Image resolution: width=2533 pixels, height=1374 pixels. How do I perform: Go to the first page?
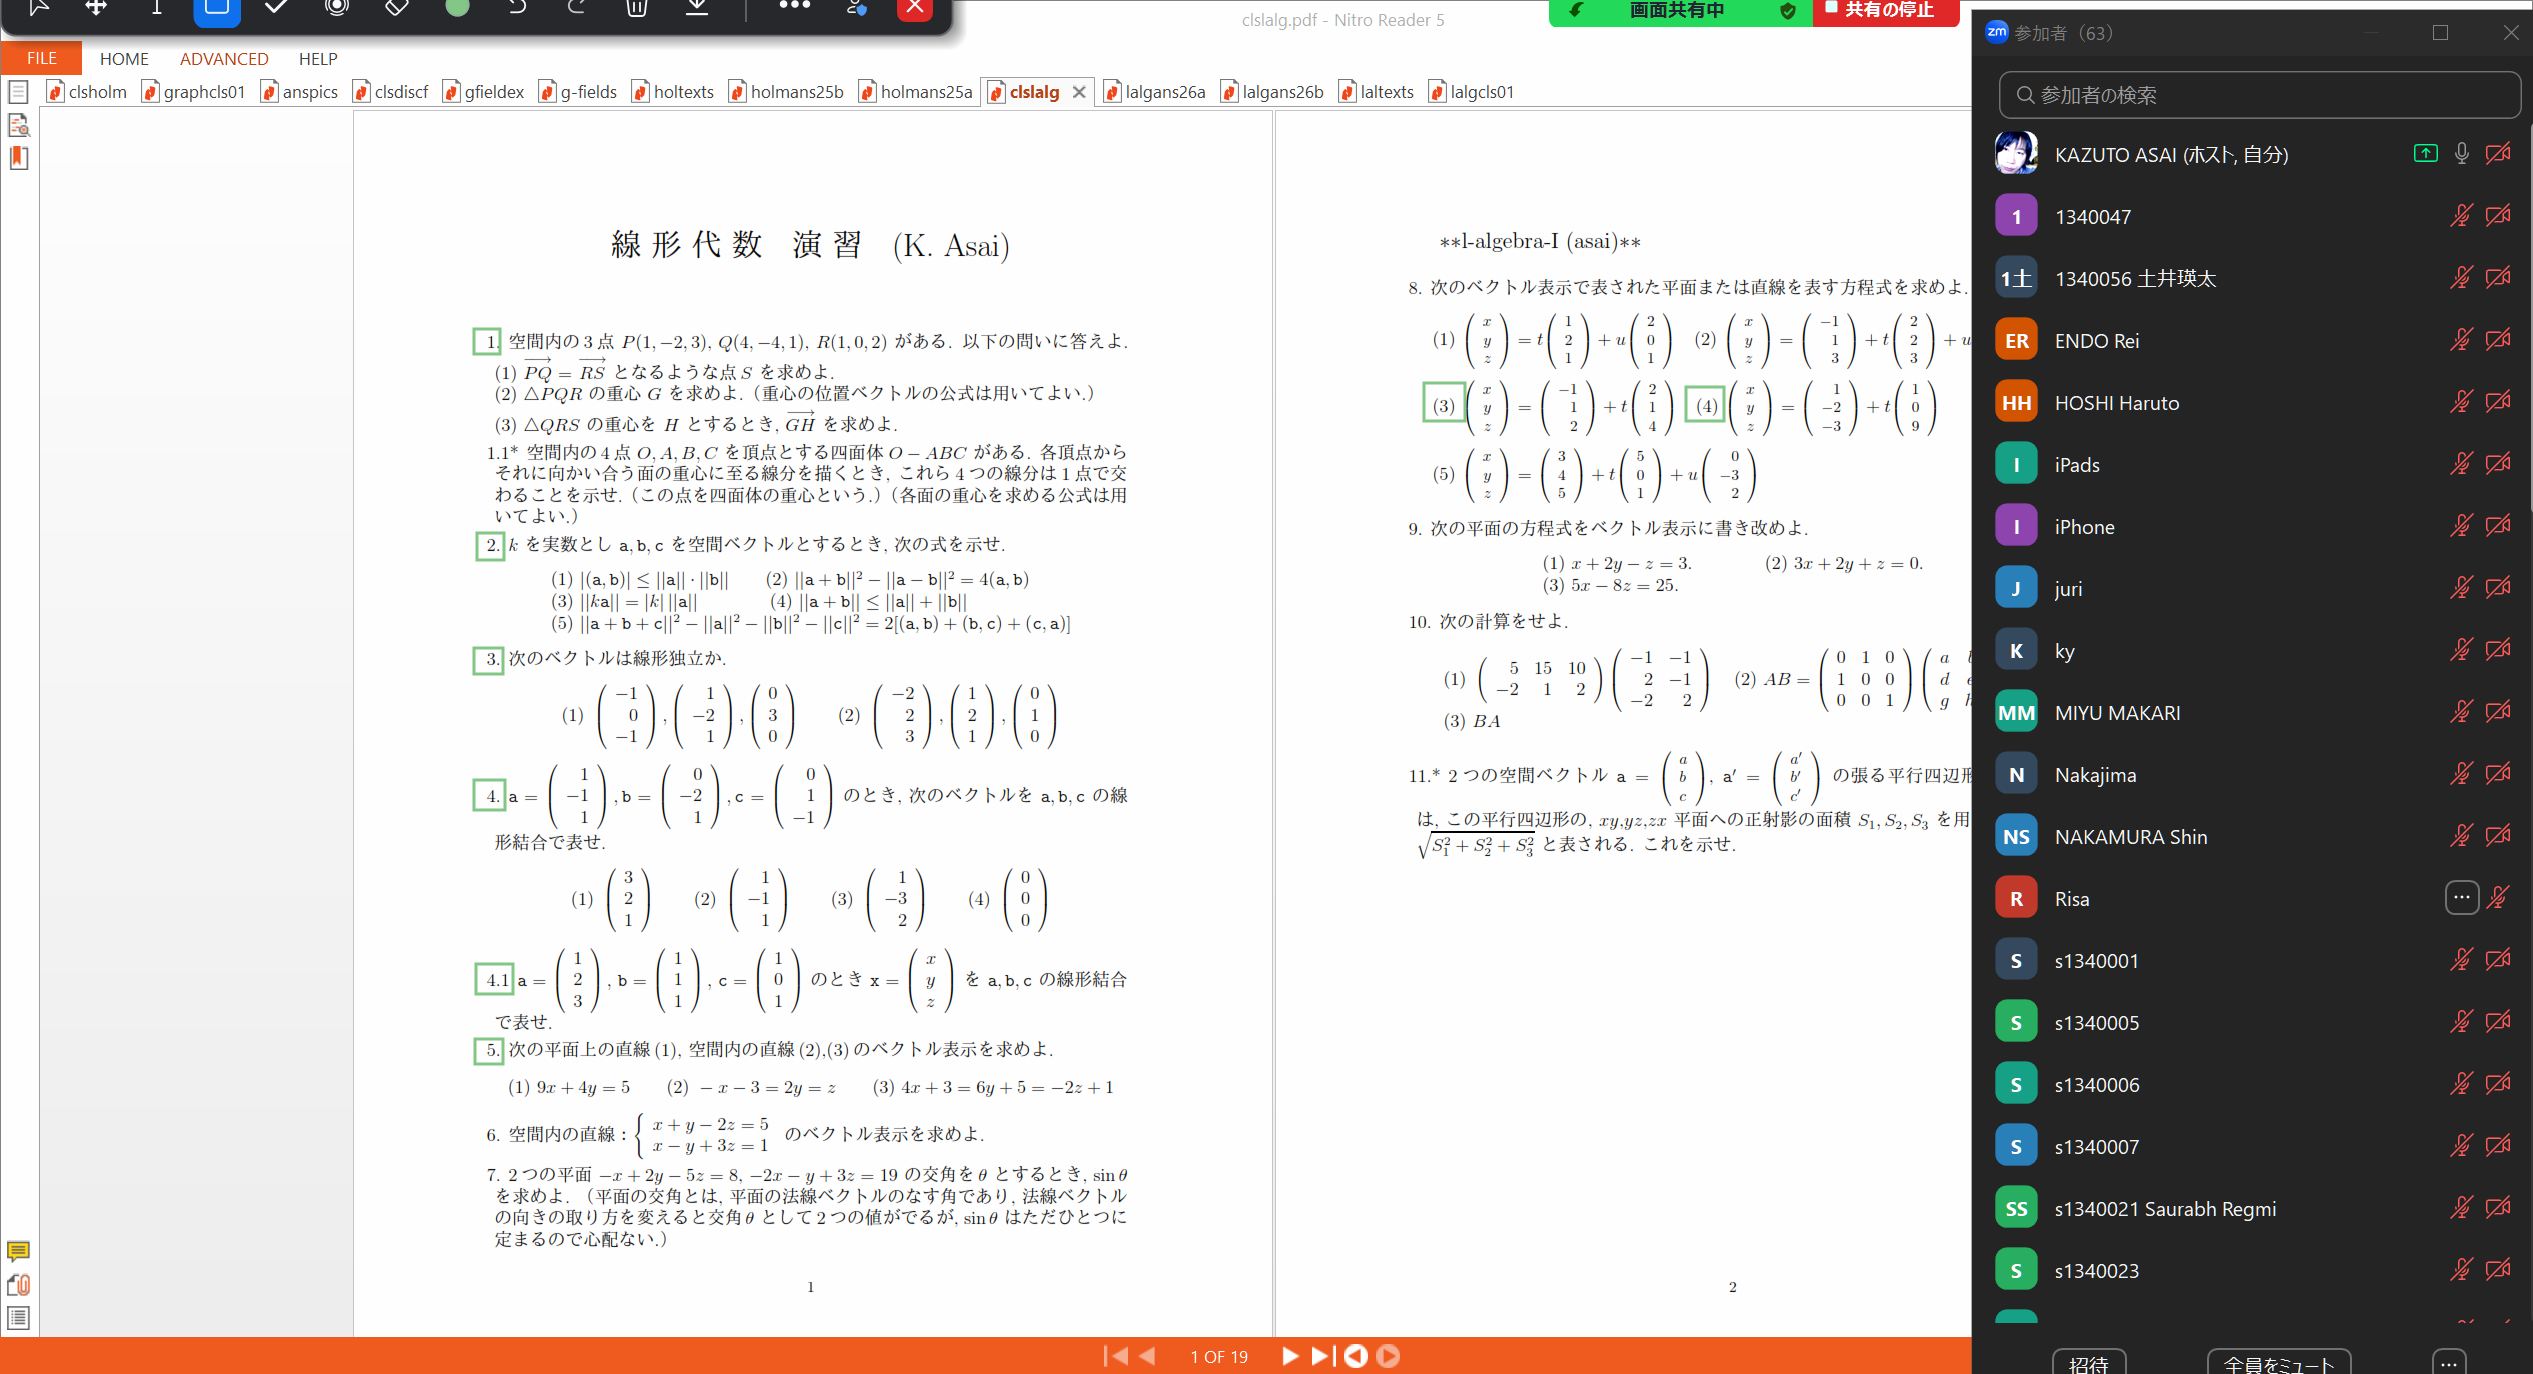click(1115, 1356)
